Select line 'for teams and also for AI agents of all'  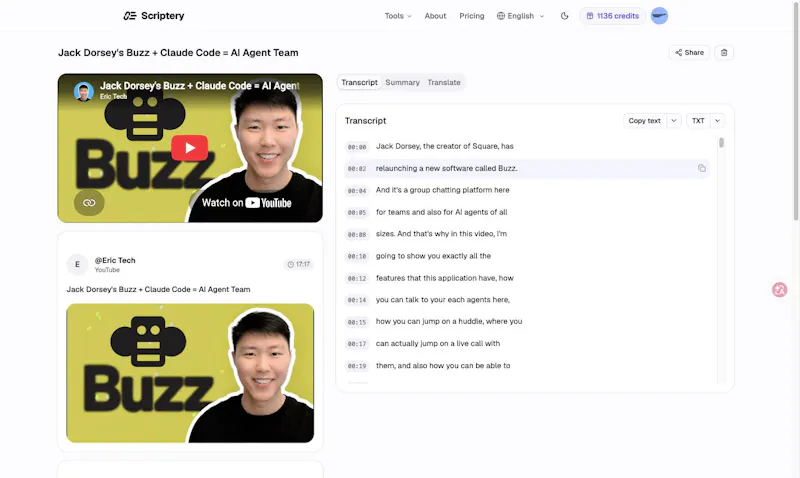(441, 212)
